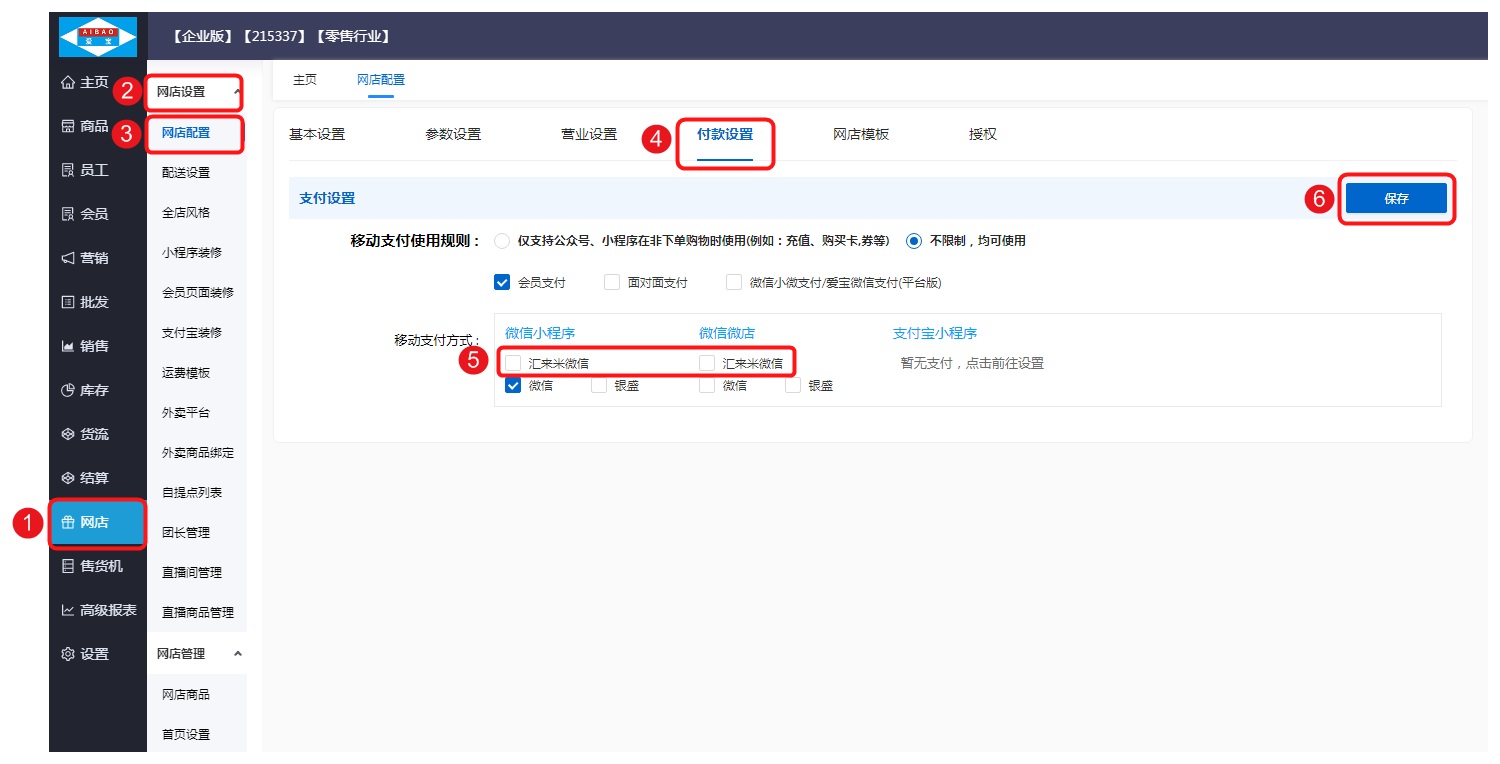
Task: Click the 微信微店 heading link
Action: pyautogui.click(x=727, y=333)
